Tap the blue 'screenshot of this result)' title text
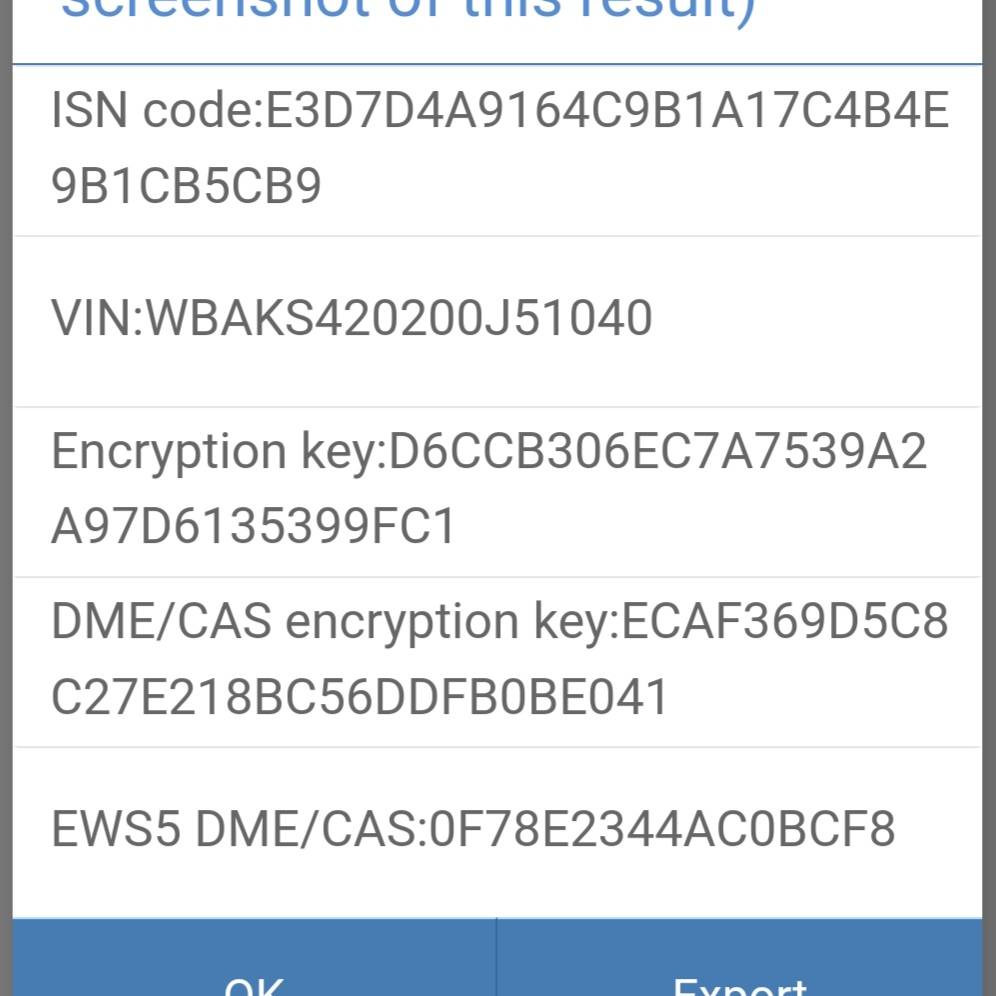This screenshot has height=996, width=996. point(408,13)
